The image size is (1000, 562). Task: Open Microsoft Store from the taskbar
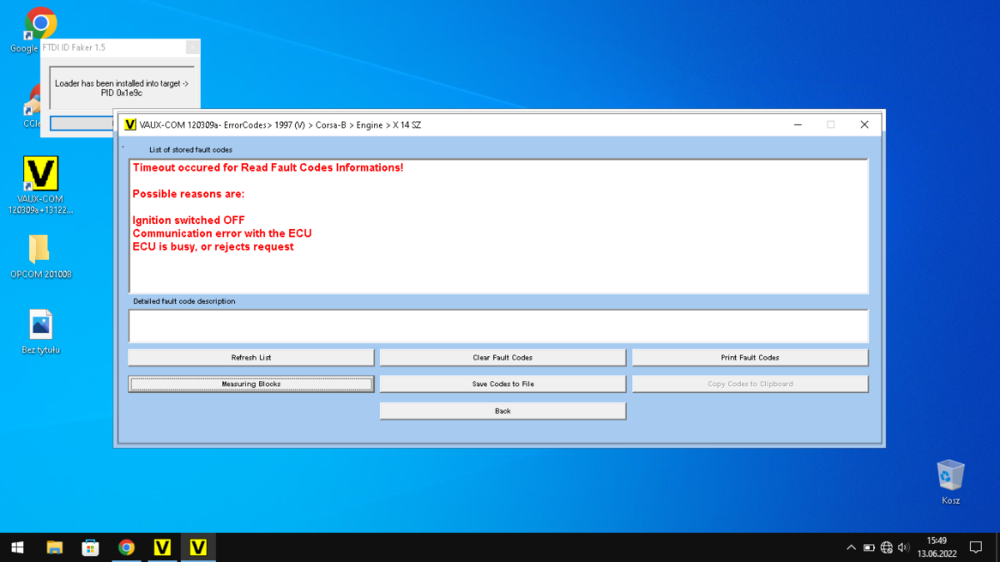coord(90,547)
